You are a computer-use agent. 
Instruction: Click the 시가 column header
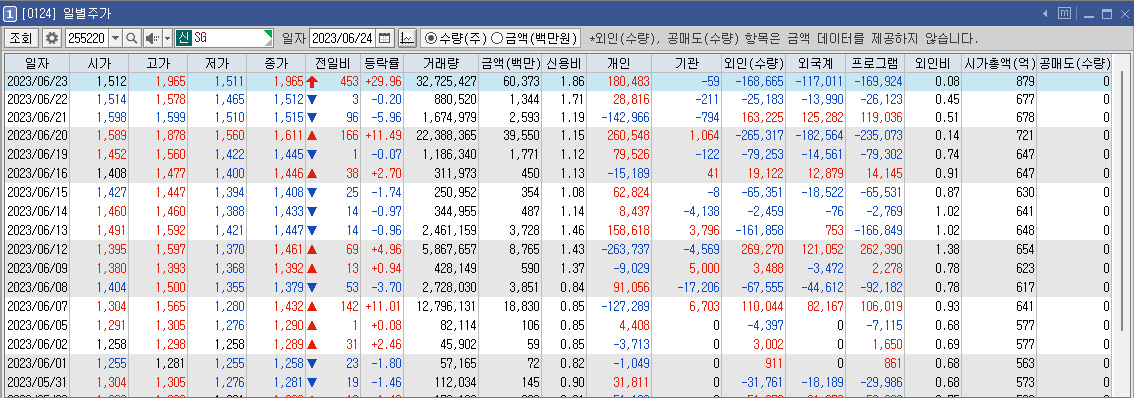click(100, 63)
